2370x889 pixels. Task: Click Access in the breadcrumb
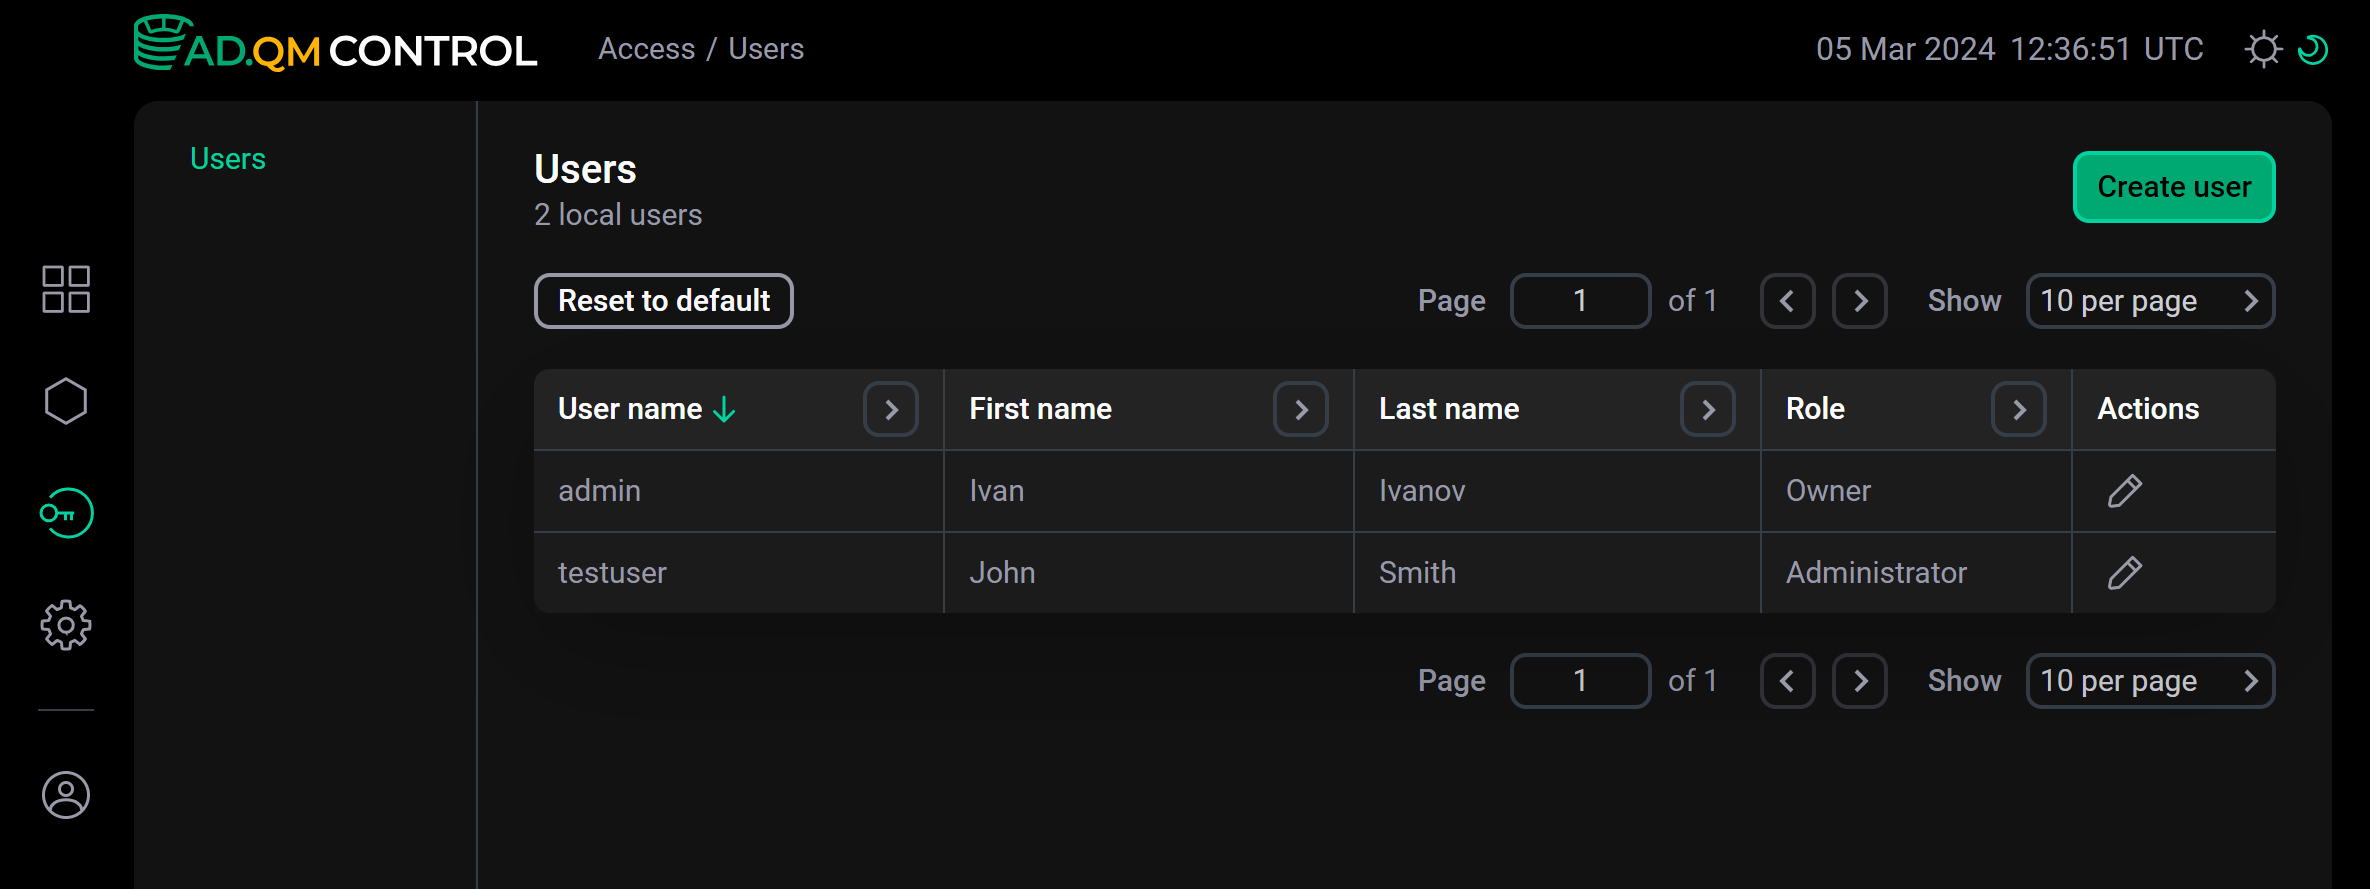pyautogui.click(x=646, y=49)
